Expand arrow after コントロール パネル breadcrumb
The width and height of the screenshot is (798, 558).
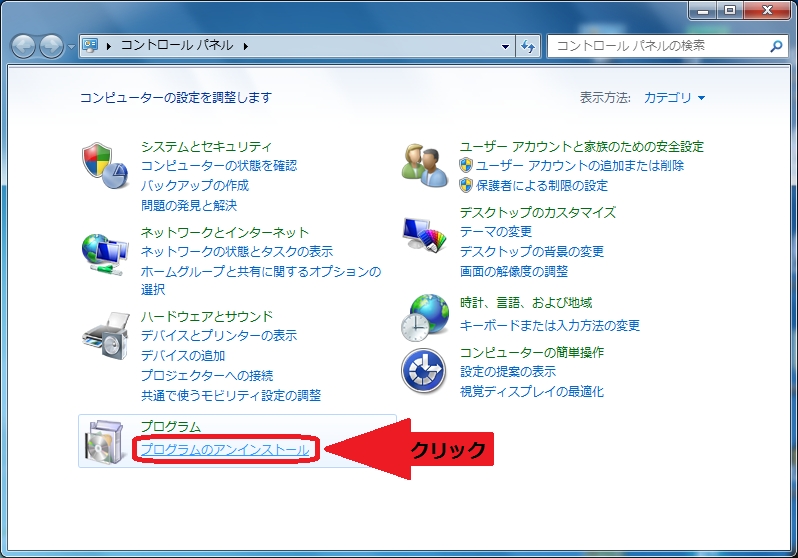pyautogui.click(x=246, y=46)
